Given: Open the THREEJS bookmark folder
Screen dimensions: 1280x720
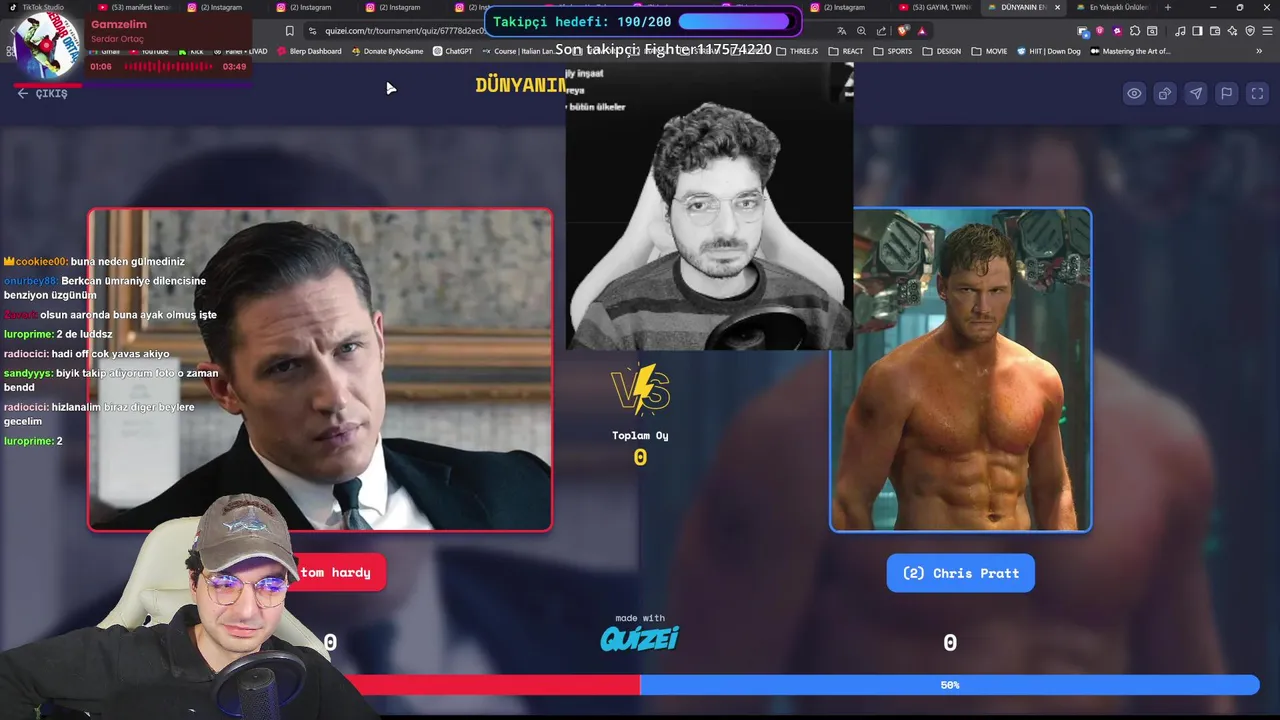Looking at the screenshot, I should (x=797, y=51).
